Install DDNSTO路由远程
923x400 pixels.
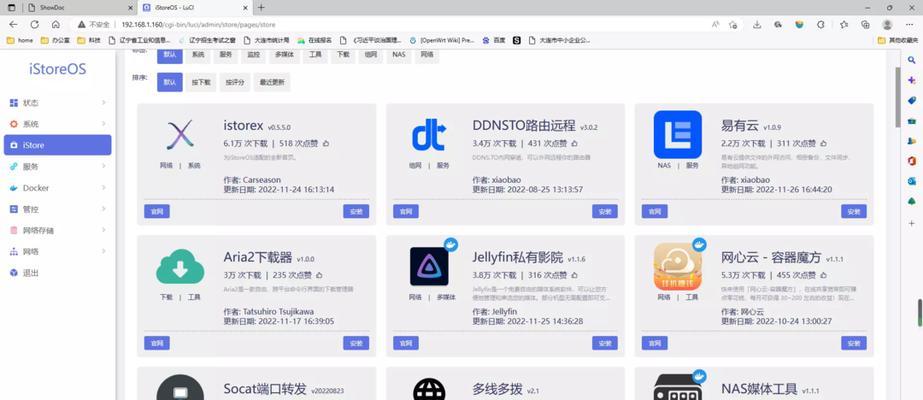605,211
